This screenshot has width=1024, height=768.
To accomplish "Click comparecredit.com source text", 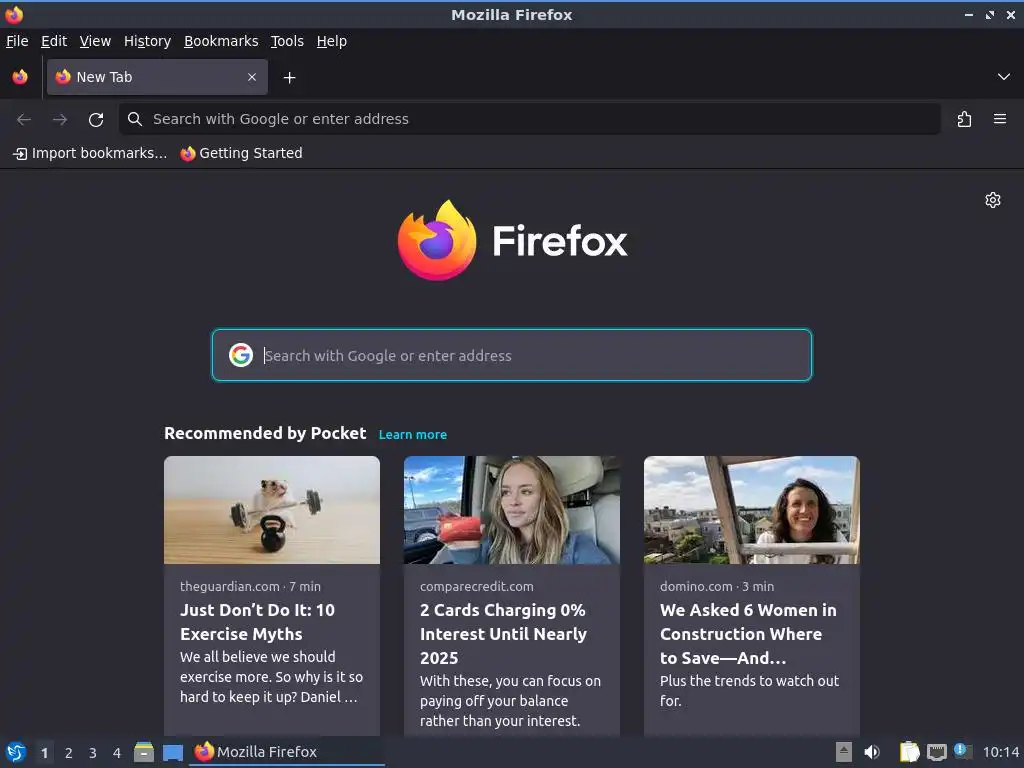I will coord(477,586).
